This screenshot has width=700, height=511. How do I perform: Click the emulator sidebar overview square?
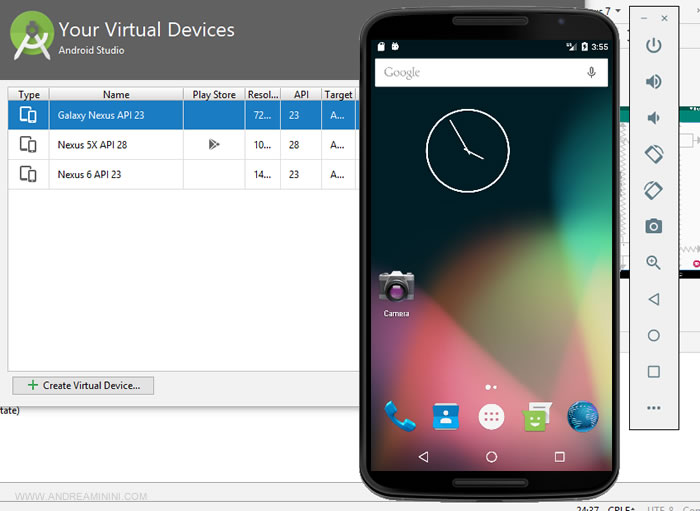[x=654, y=371]
